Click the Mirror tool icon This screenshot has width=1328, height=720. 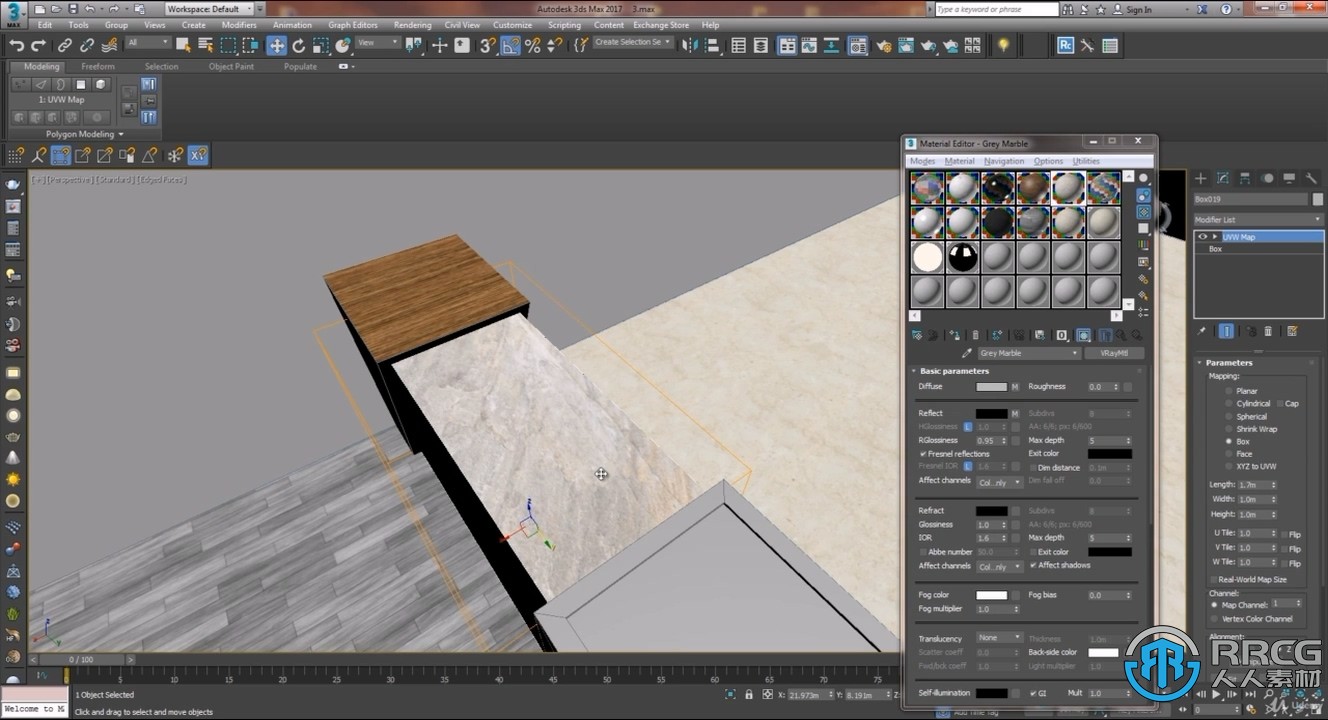tap(691, 45)
